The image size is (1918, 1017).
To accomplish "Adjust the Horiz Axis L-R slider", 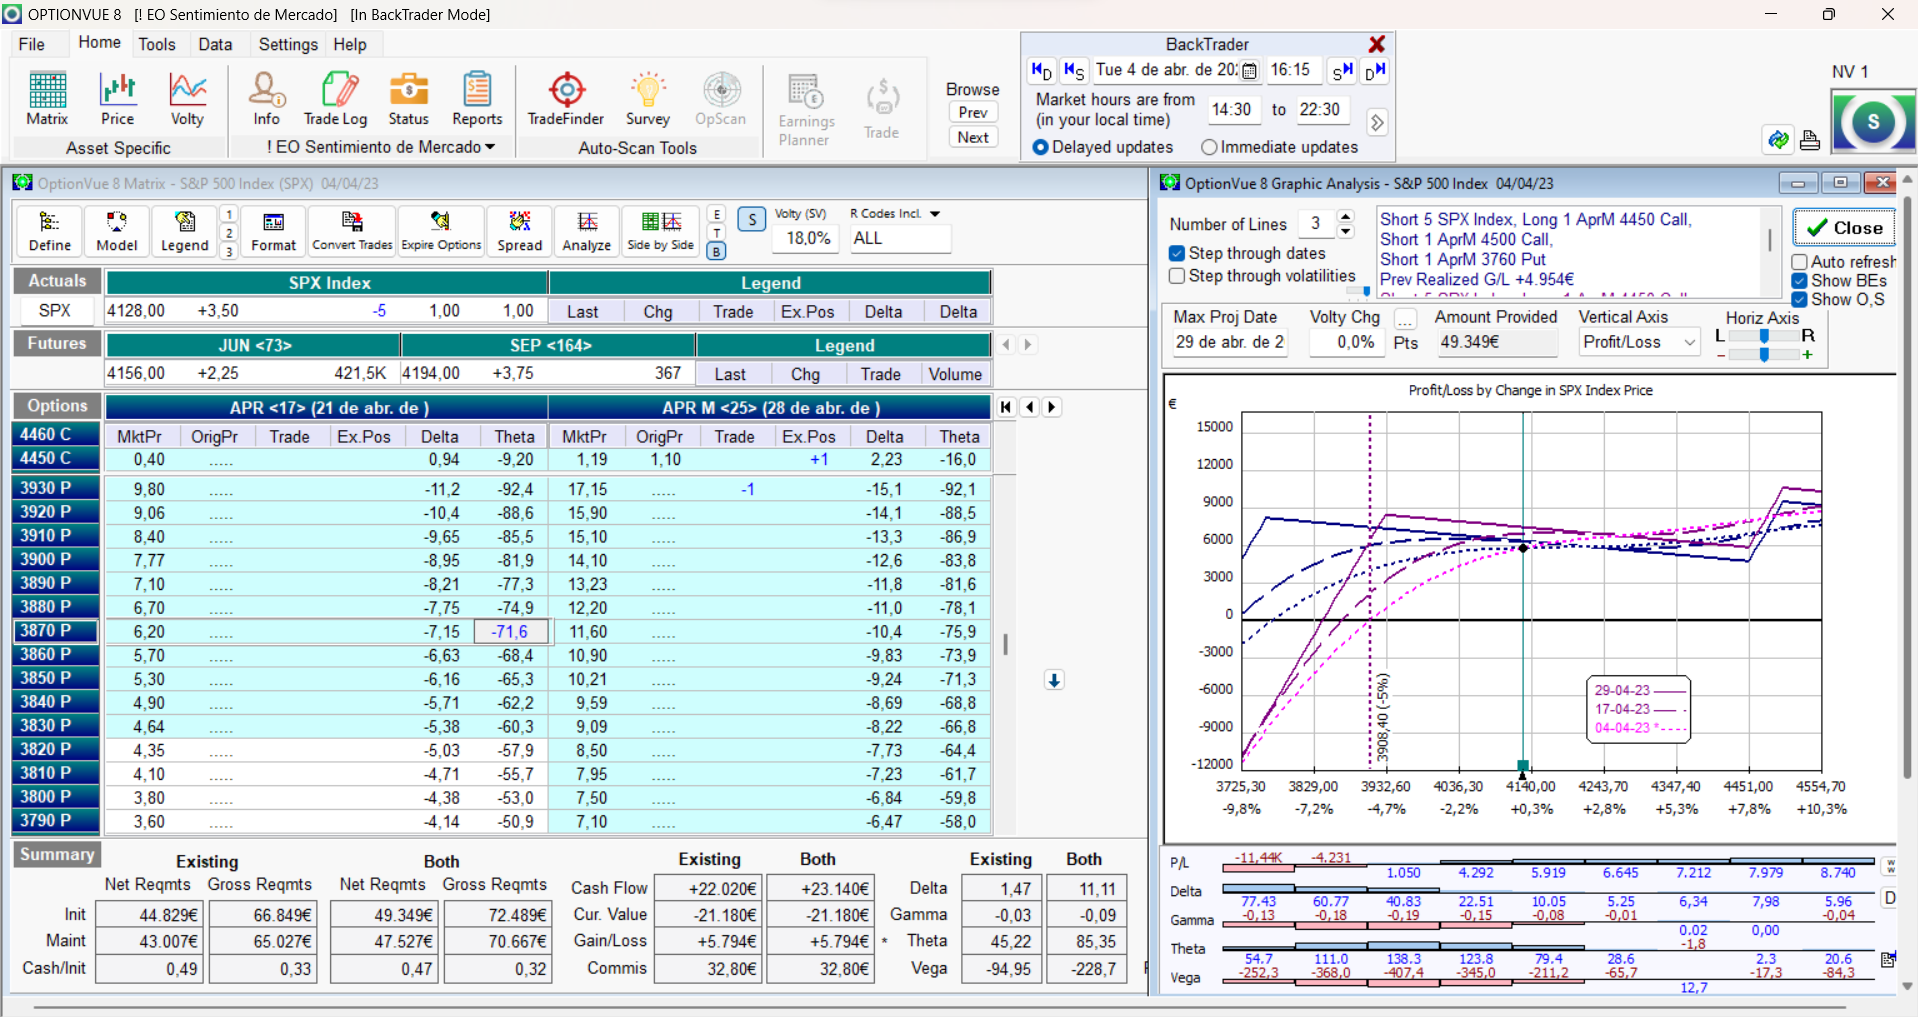I will 1764,336.
